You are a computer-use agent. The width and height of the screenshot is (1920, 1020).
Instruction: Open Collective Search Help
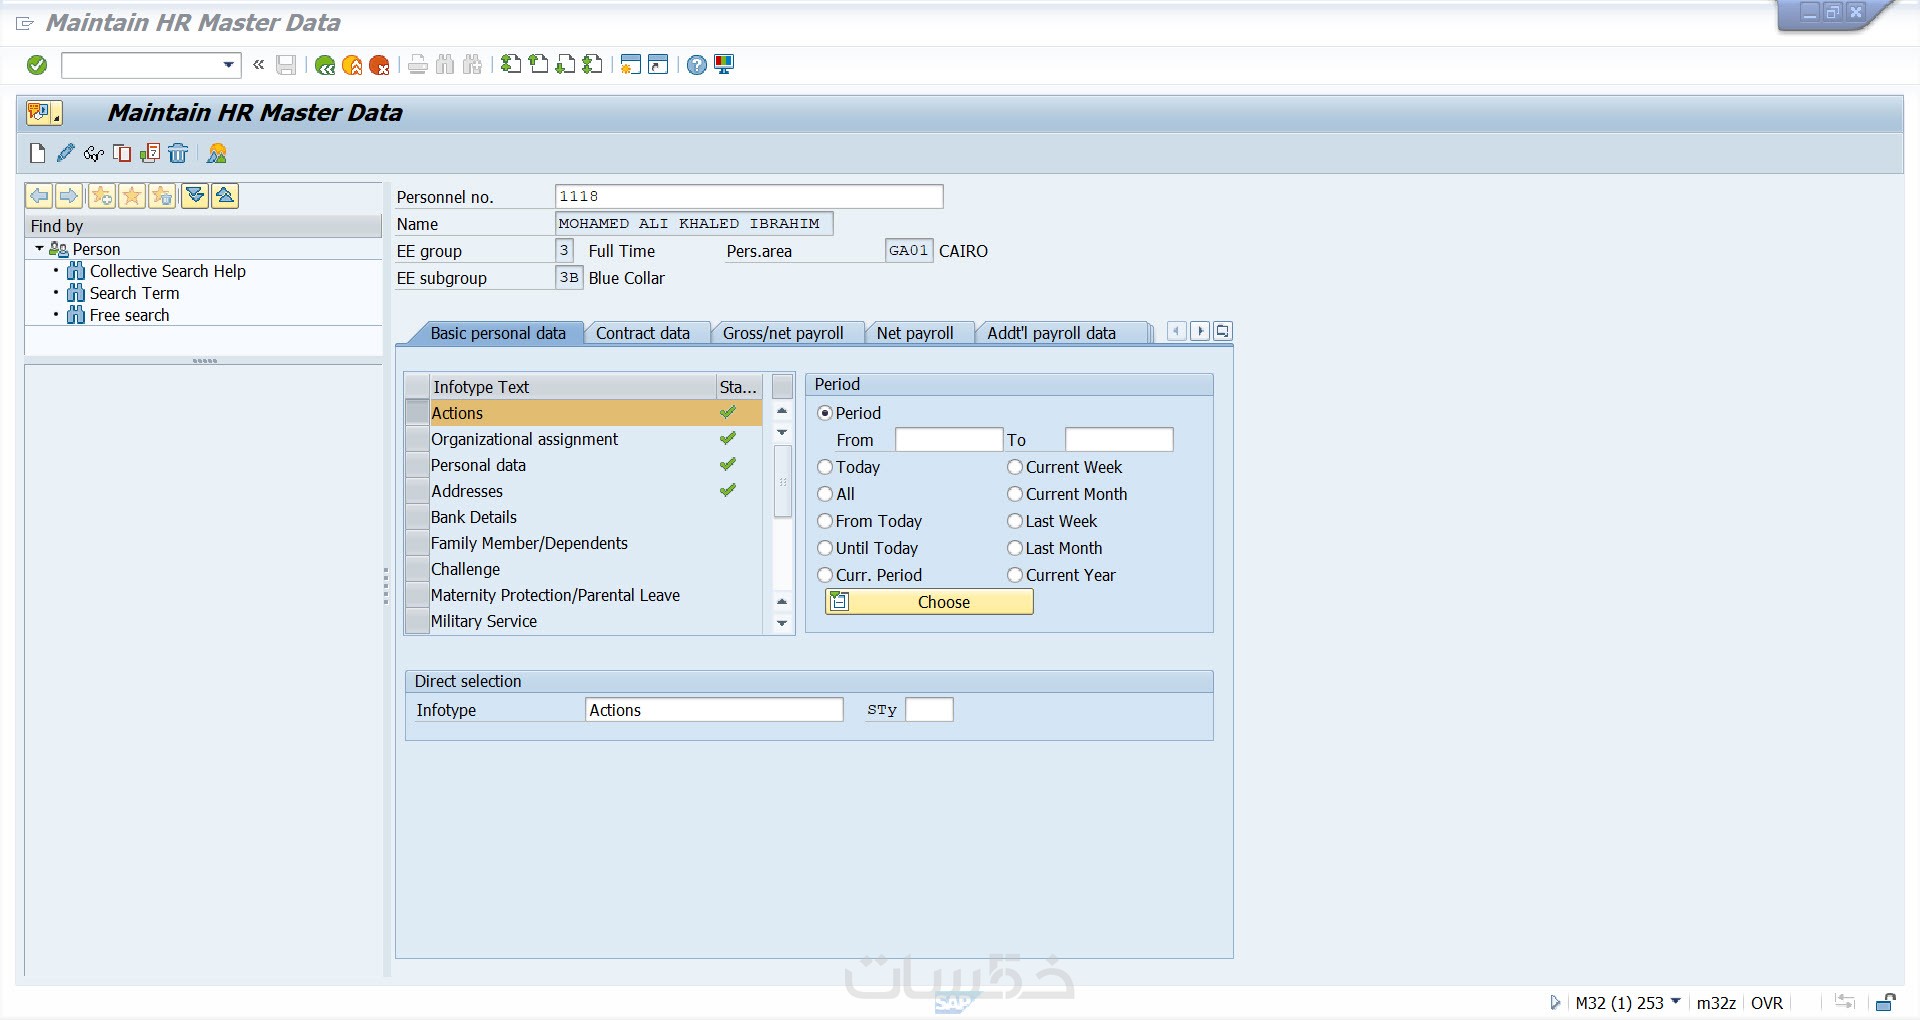(x=167, y=271)
